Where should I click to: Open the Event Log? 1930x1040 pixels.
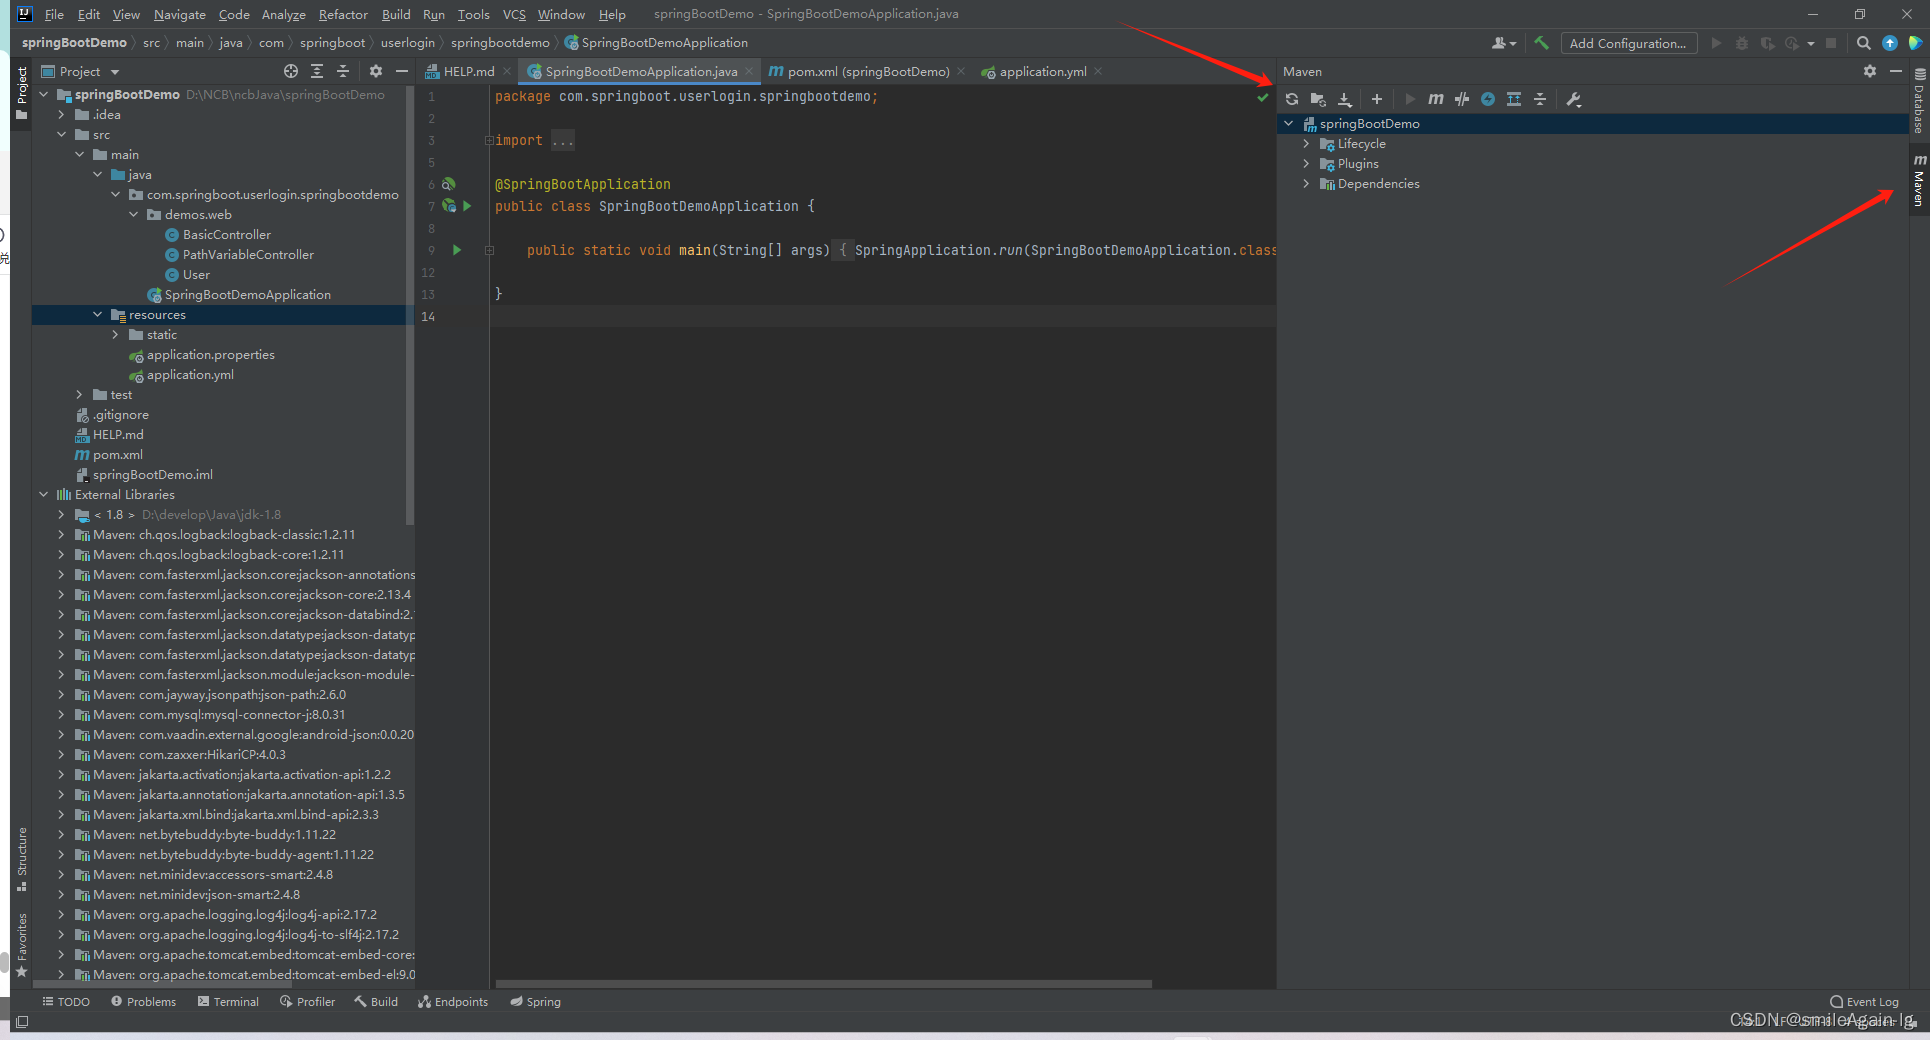pyautogui.click(x=1864, y=1002)
